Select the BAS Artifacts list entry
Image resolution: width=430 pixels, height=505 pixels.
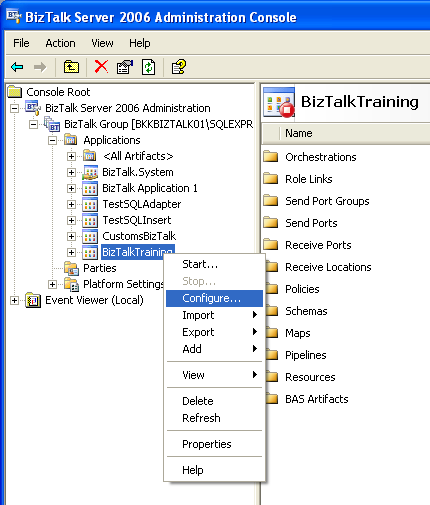[x=316, y=399]
